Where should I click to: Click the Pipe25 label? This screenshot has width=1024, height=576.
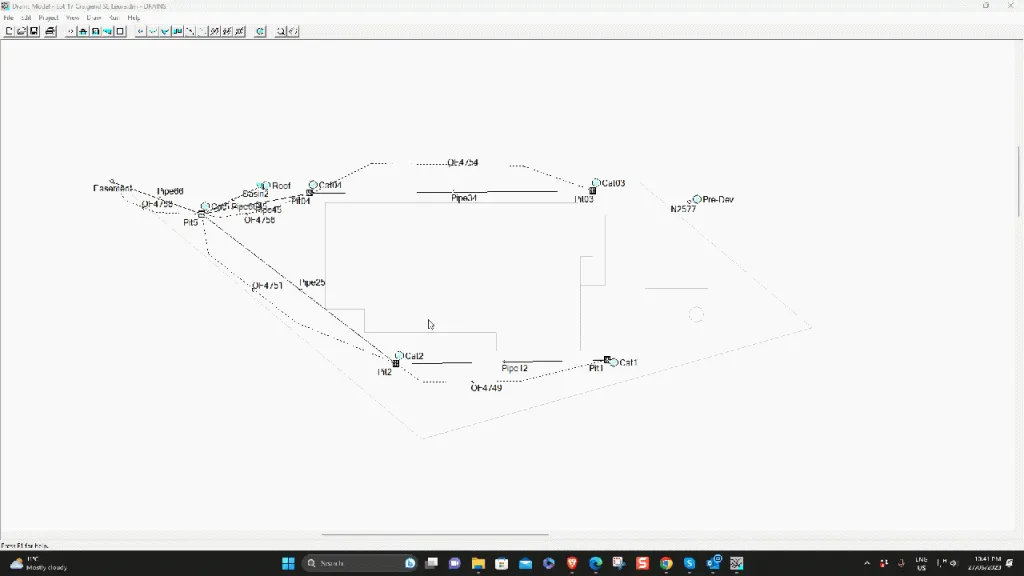tap(312, 283)
